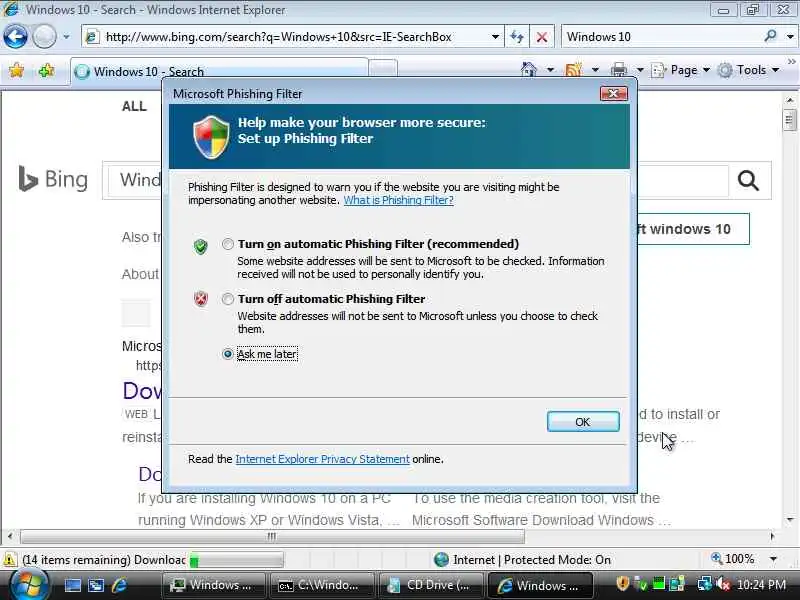Click the 100% zoom level button

tap(733, 559)
